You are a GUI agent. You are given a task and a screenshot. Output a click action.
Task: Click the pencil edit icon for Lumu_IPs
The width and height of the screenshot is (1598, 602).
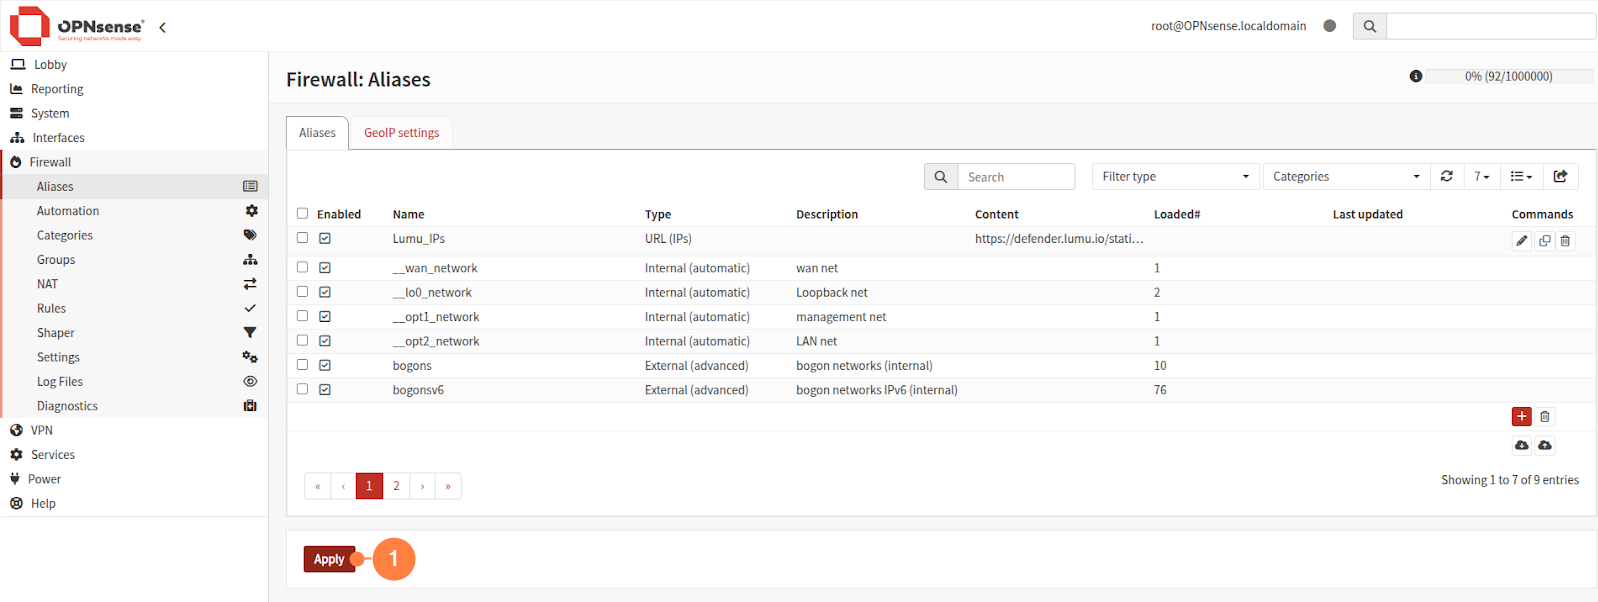coord(1521,241)
